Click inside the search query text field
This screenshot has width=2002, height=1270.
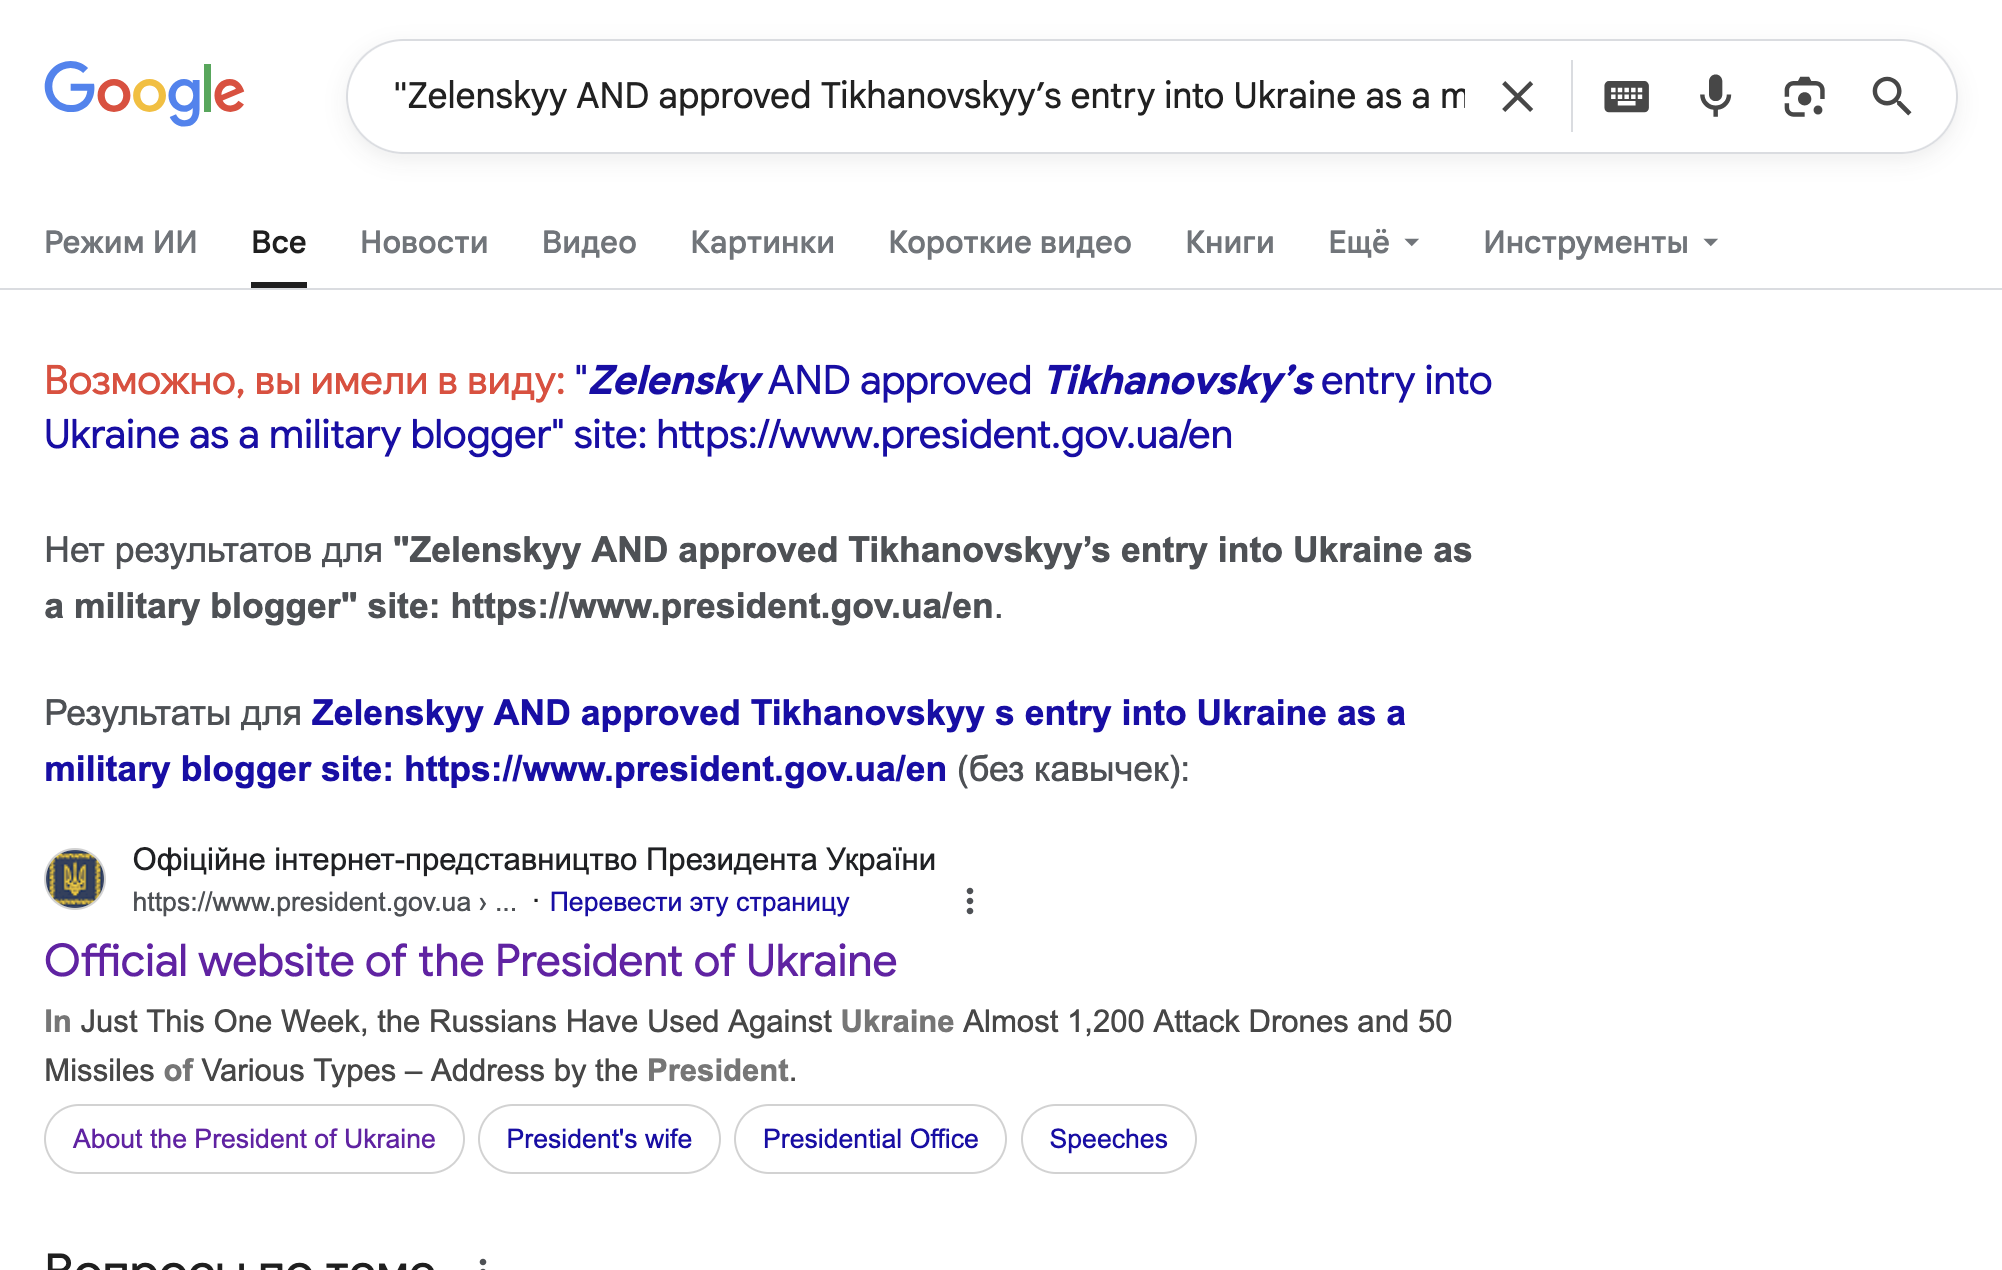[x=930, y=97]
